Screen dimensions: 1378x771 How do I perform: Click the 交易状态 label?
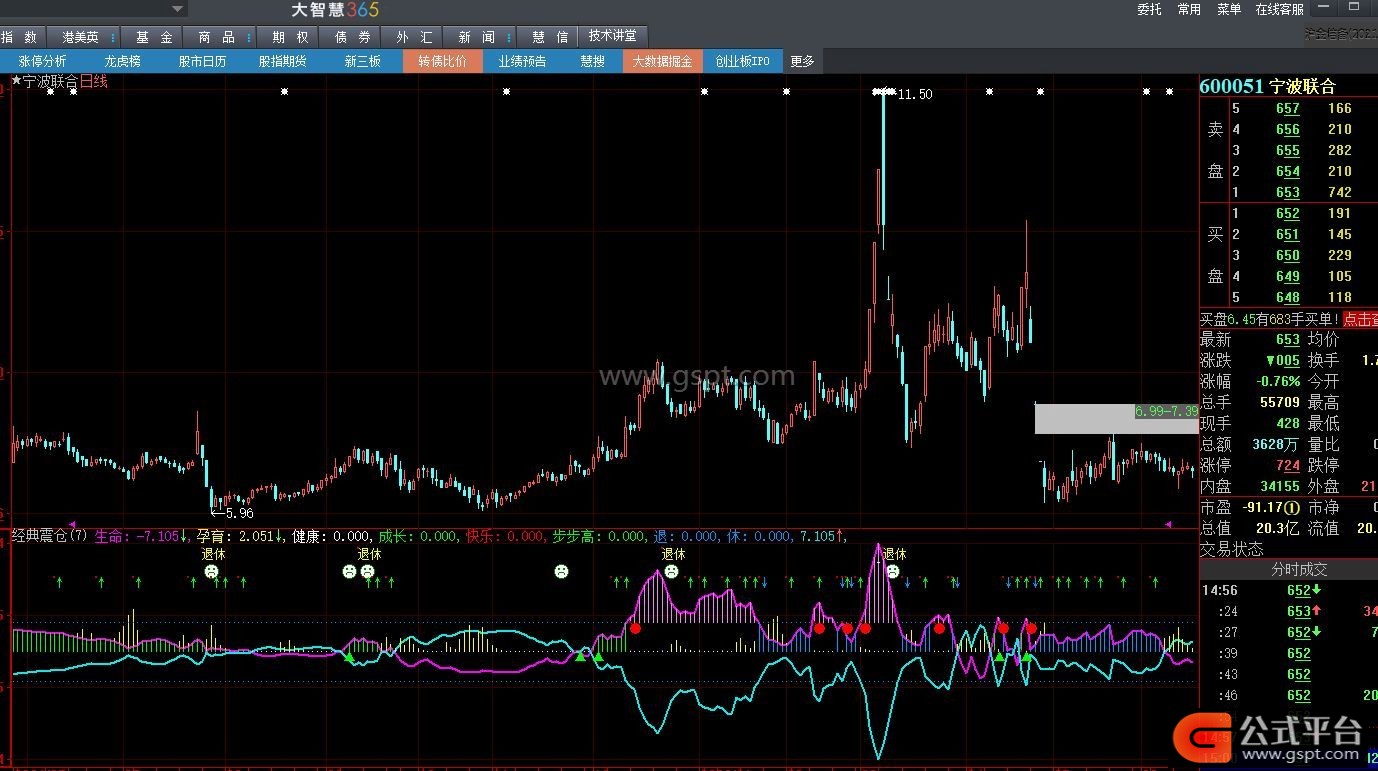click(1232, 550)
